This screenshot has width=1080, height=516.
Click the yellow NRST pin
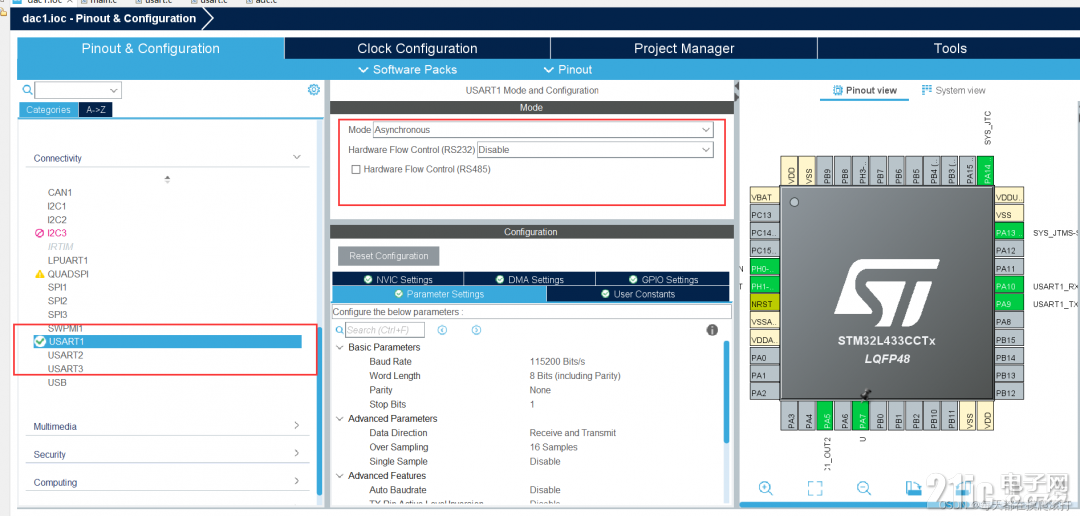click(765, 304)
